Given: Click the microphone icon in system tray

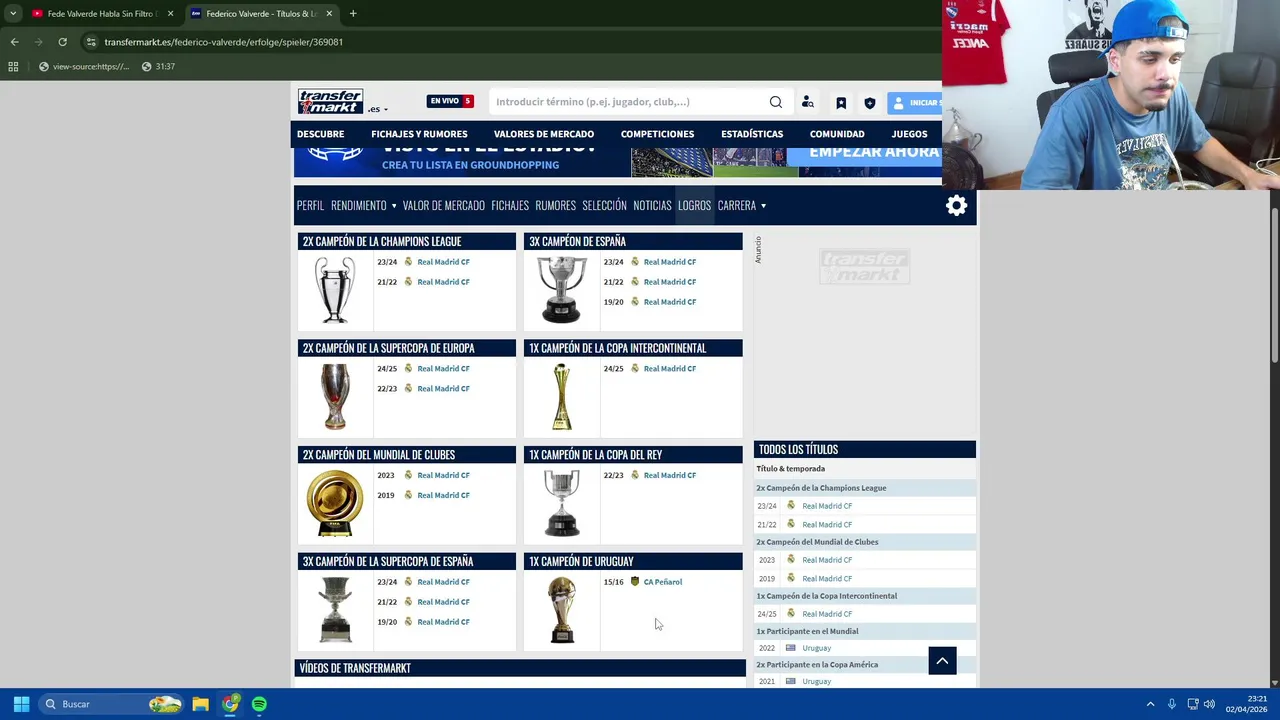Looking at the screenshot, I should 1171,704.
